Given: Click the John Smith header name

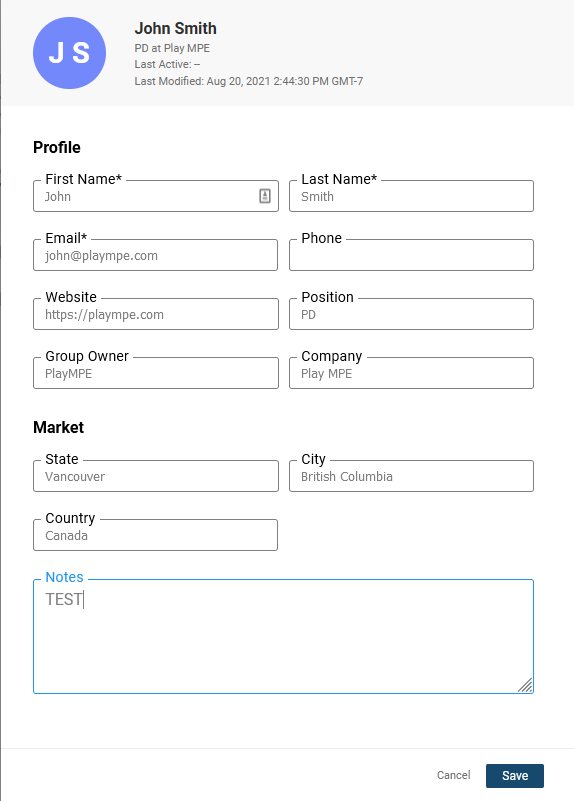Looking at the screenshot, I should click(x=175, y=28).
